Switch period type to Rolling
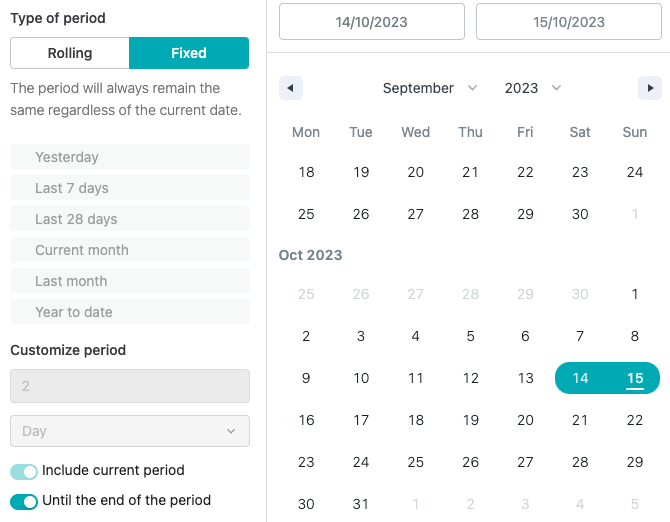The height and width of the screenshot is (522, 670). [70, 53]
